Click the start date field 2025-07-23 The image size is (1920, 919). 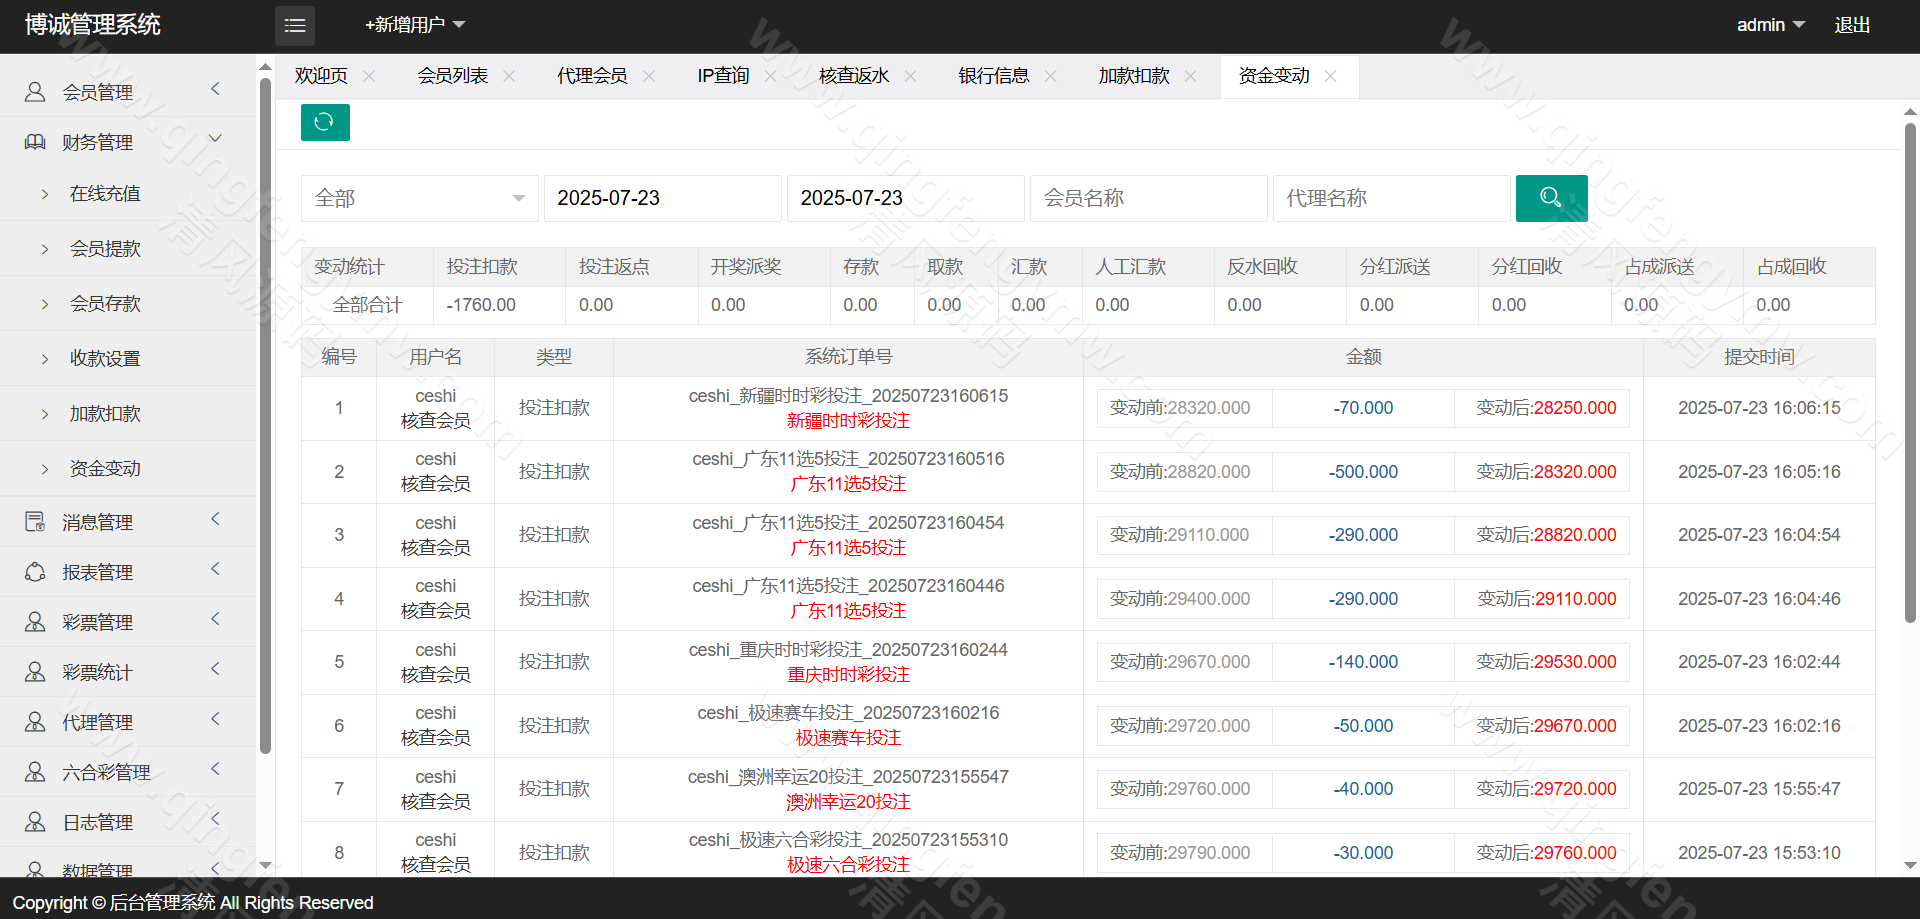tap(663, 198)
